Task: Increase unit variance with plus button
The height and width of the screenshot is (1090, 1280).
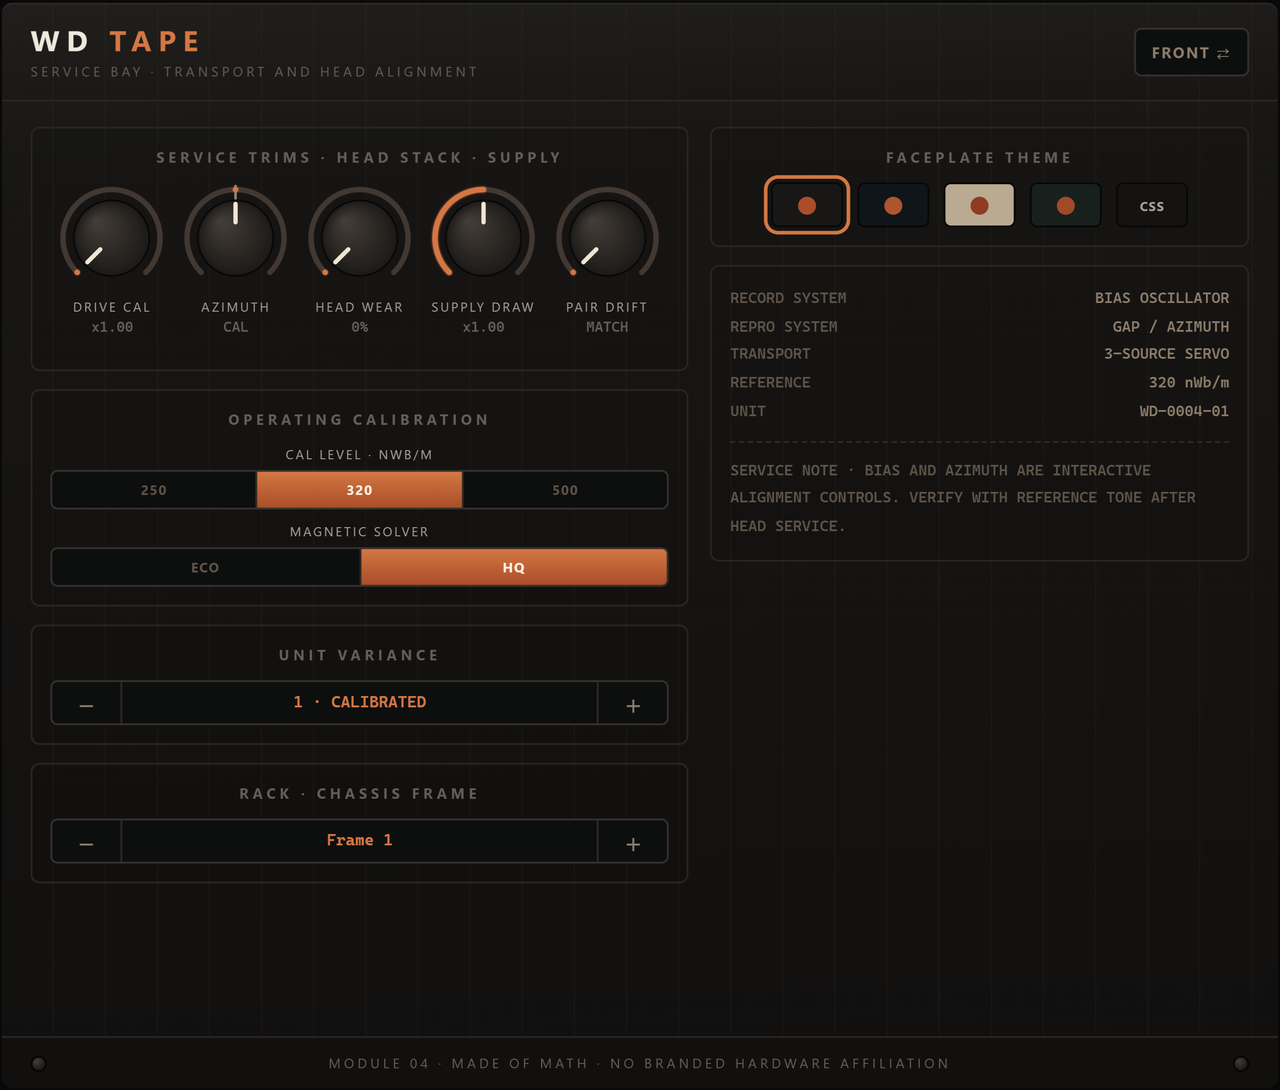Action: click(633, 703)
